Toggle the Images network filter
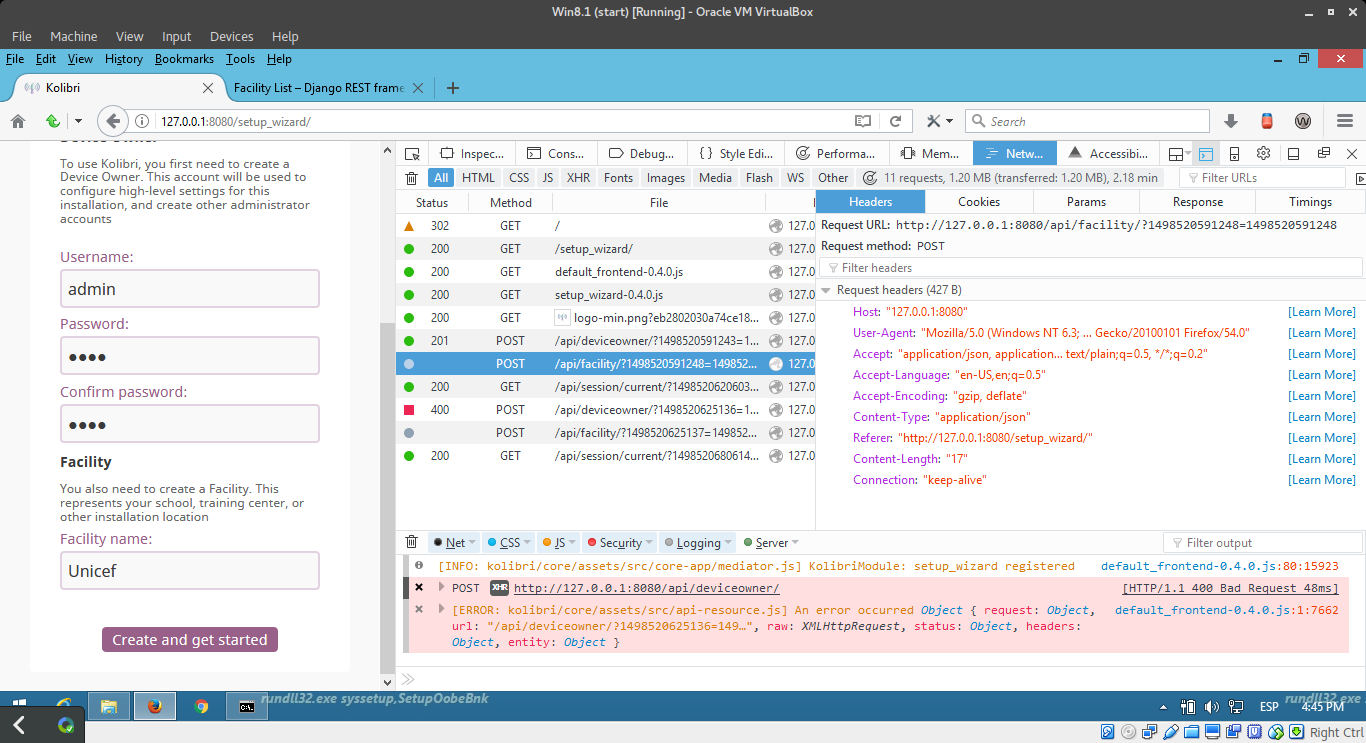 [666, 178]
